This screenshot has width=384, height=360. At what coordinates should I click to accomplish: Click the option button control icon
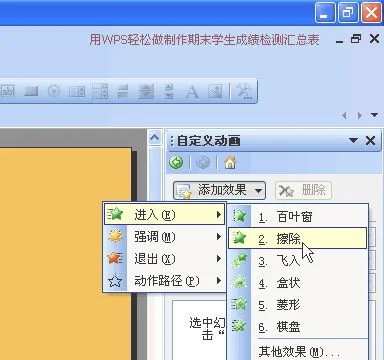click(x=54, y=91)
